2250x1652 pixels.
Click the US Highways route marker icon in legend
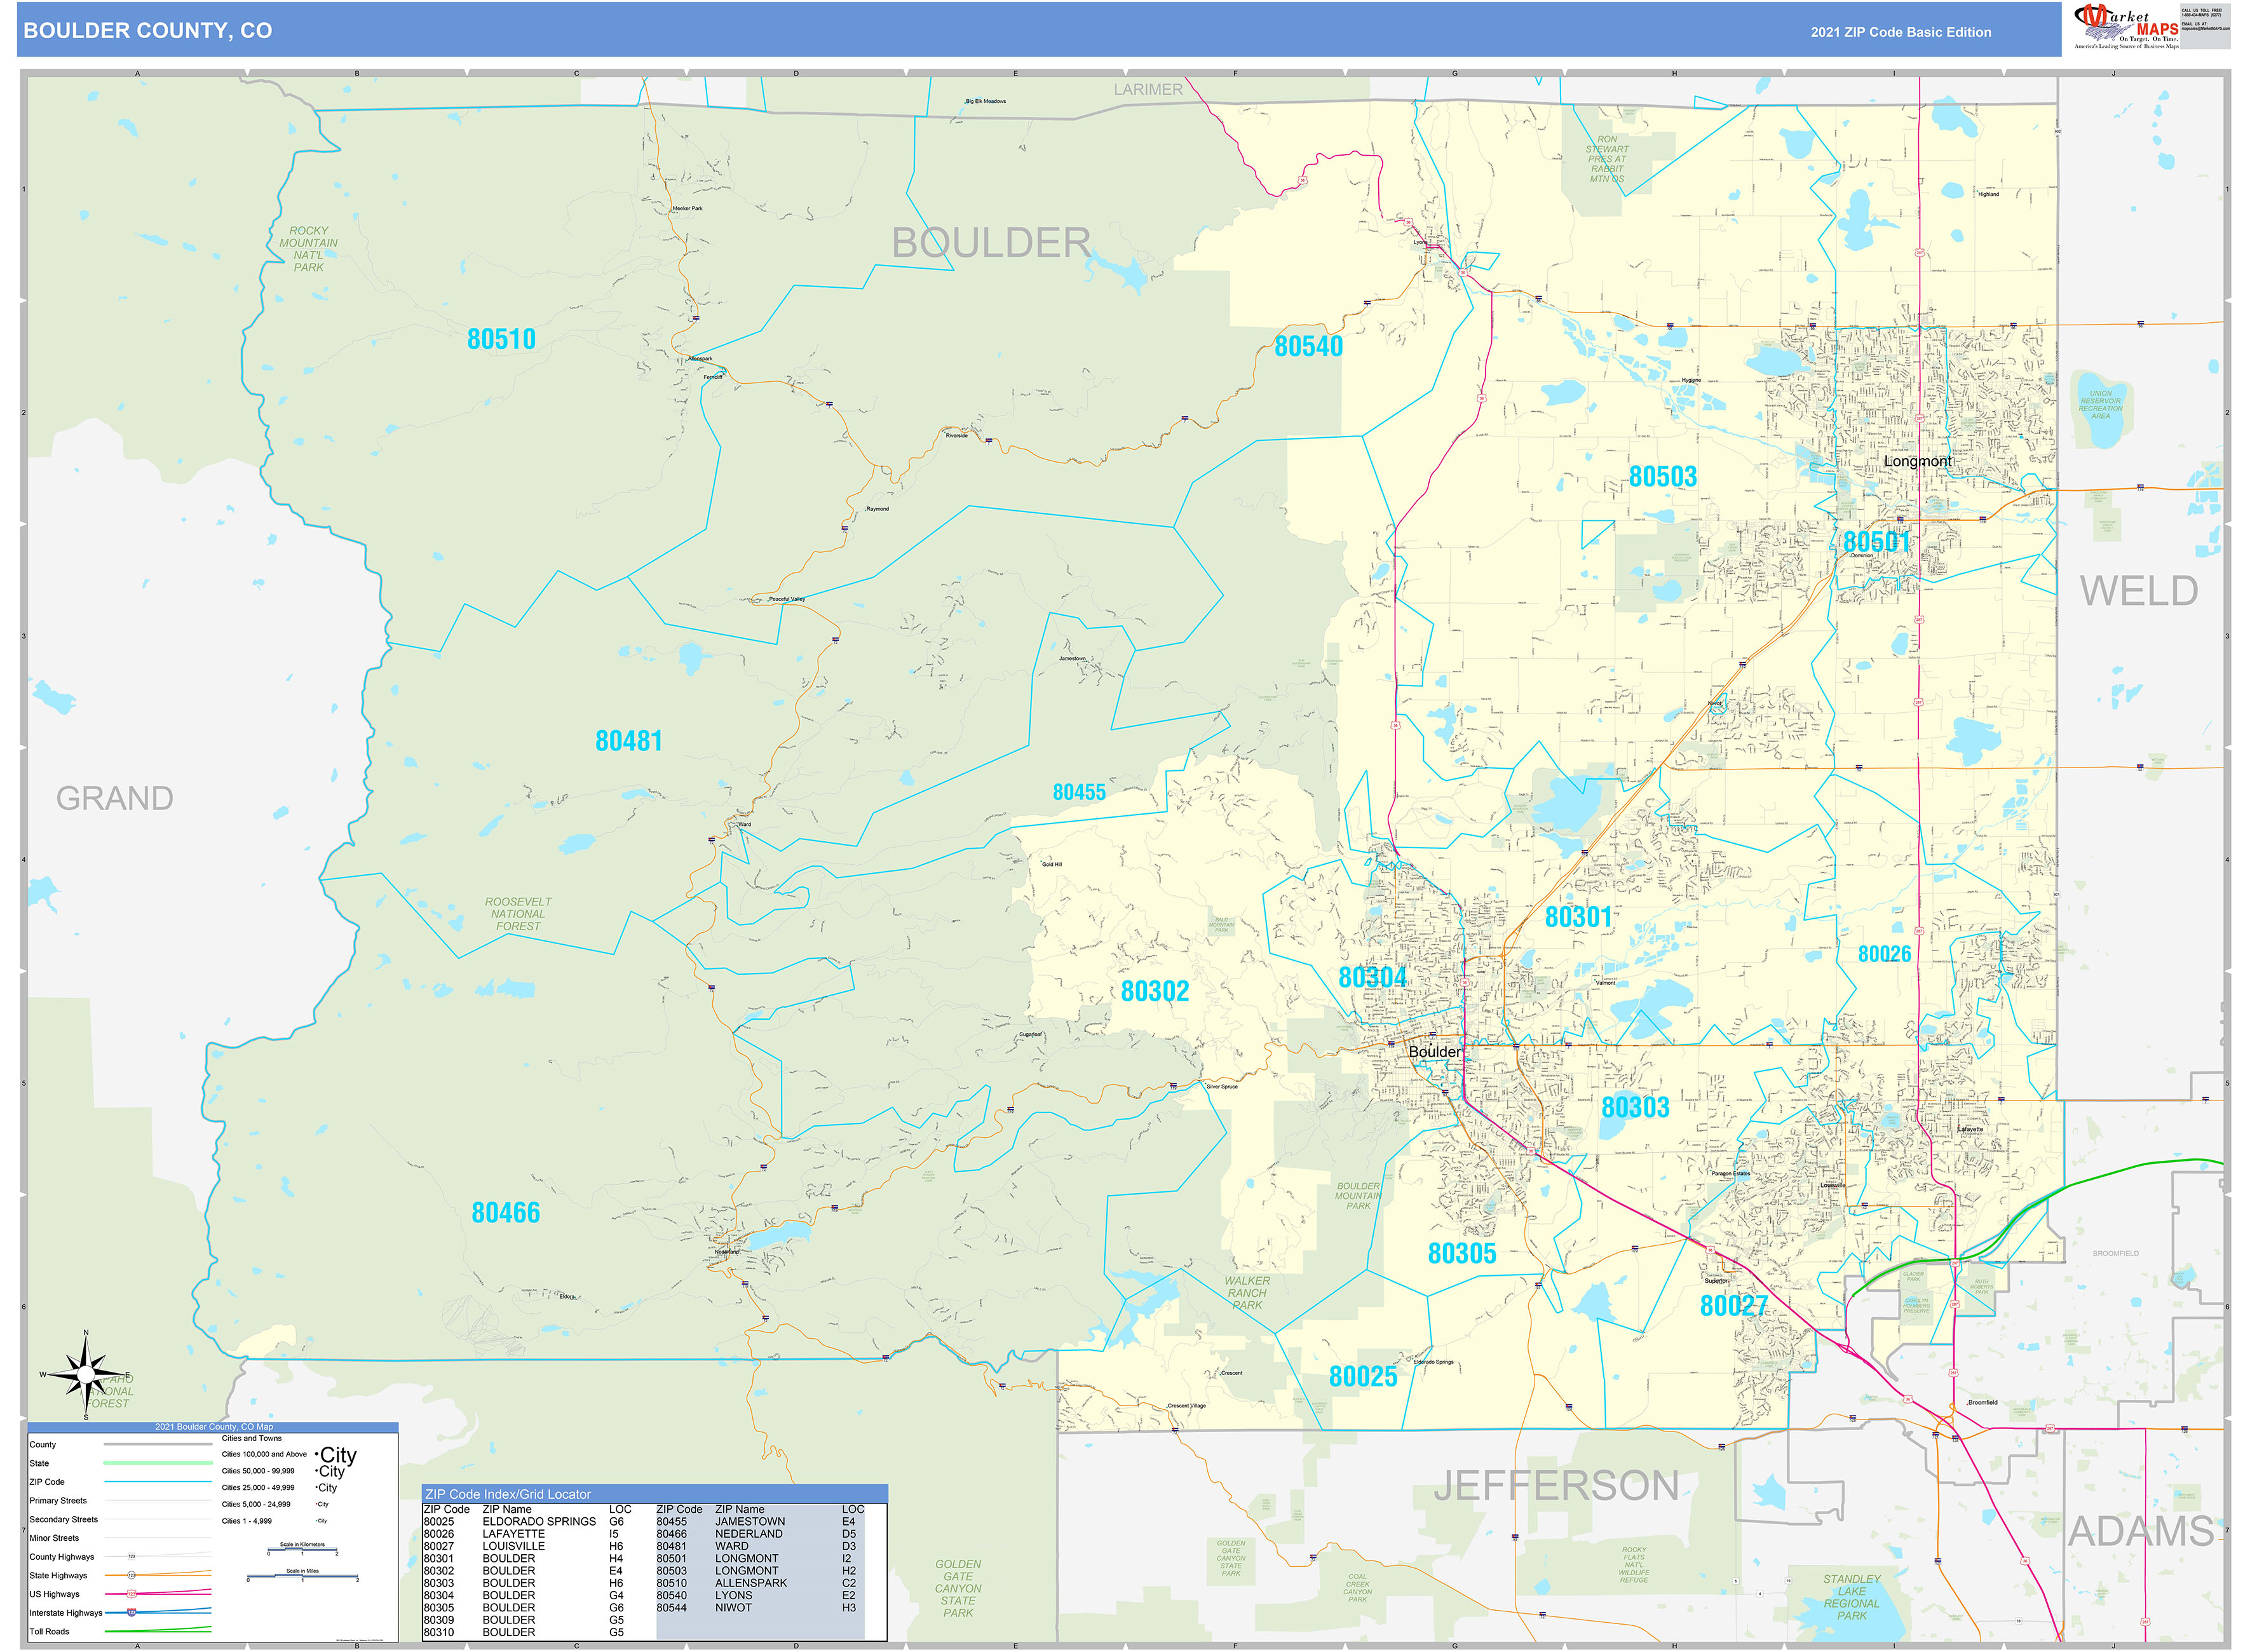click(x=133, y=1594)
